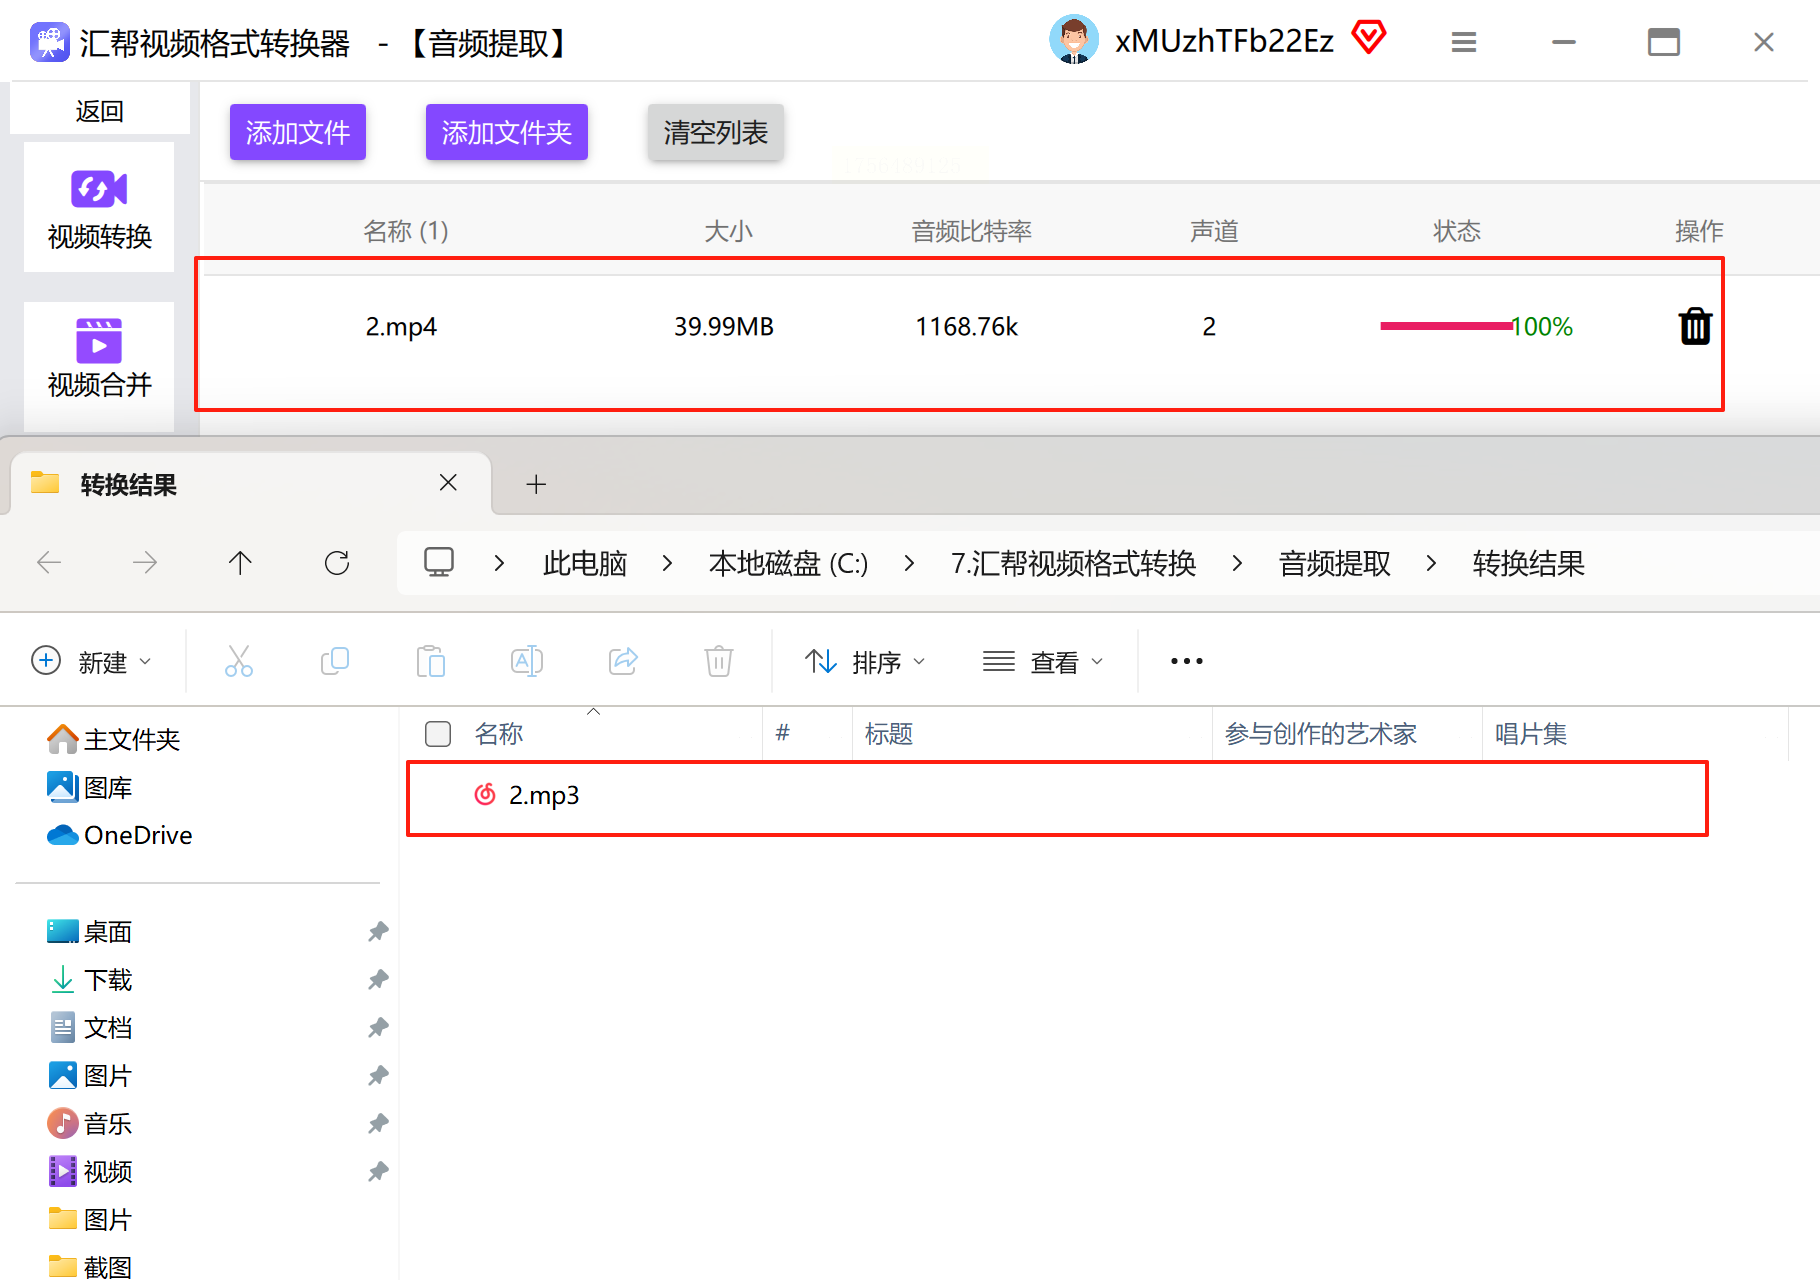
Task: Select the 转换结果 Explorer tab
Action: point(250,484)
